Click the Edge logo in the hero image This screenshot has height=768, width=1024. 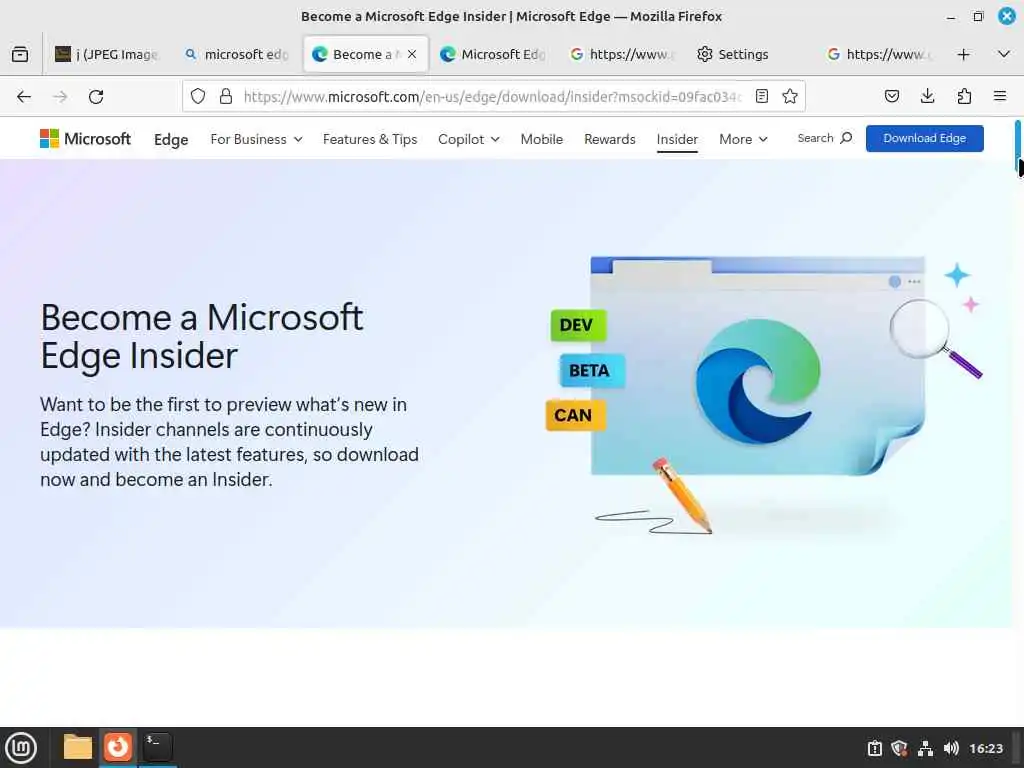point(758,381)
